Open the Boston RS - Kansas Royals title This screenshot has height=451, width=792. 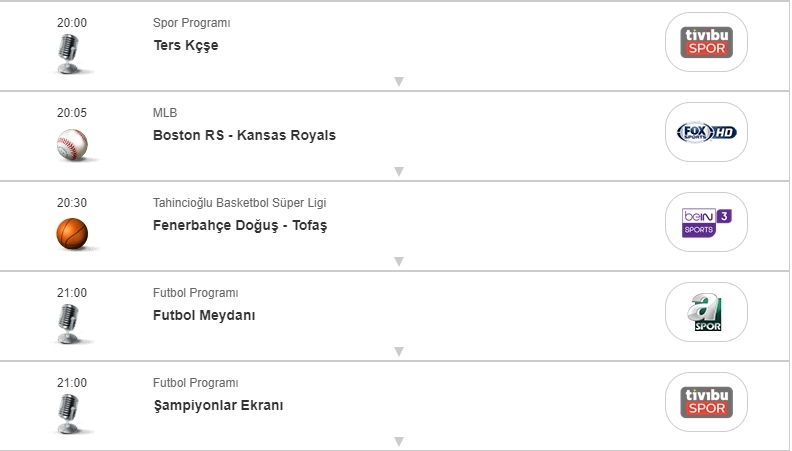pos(244,135)
